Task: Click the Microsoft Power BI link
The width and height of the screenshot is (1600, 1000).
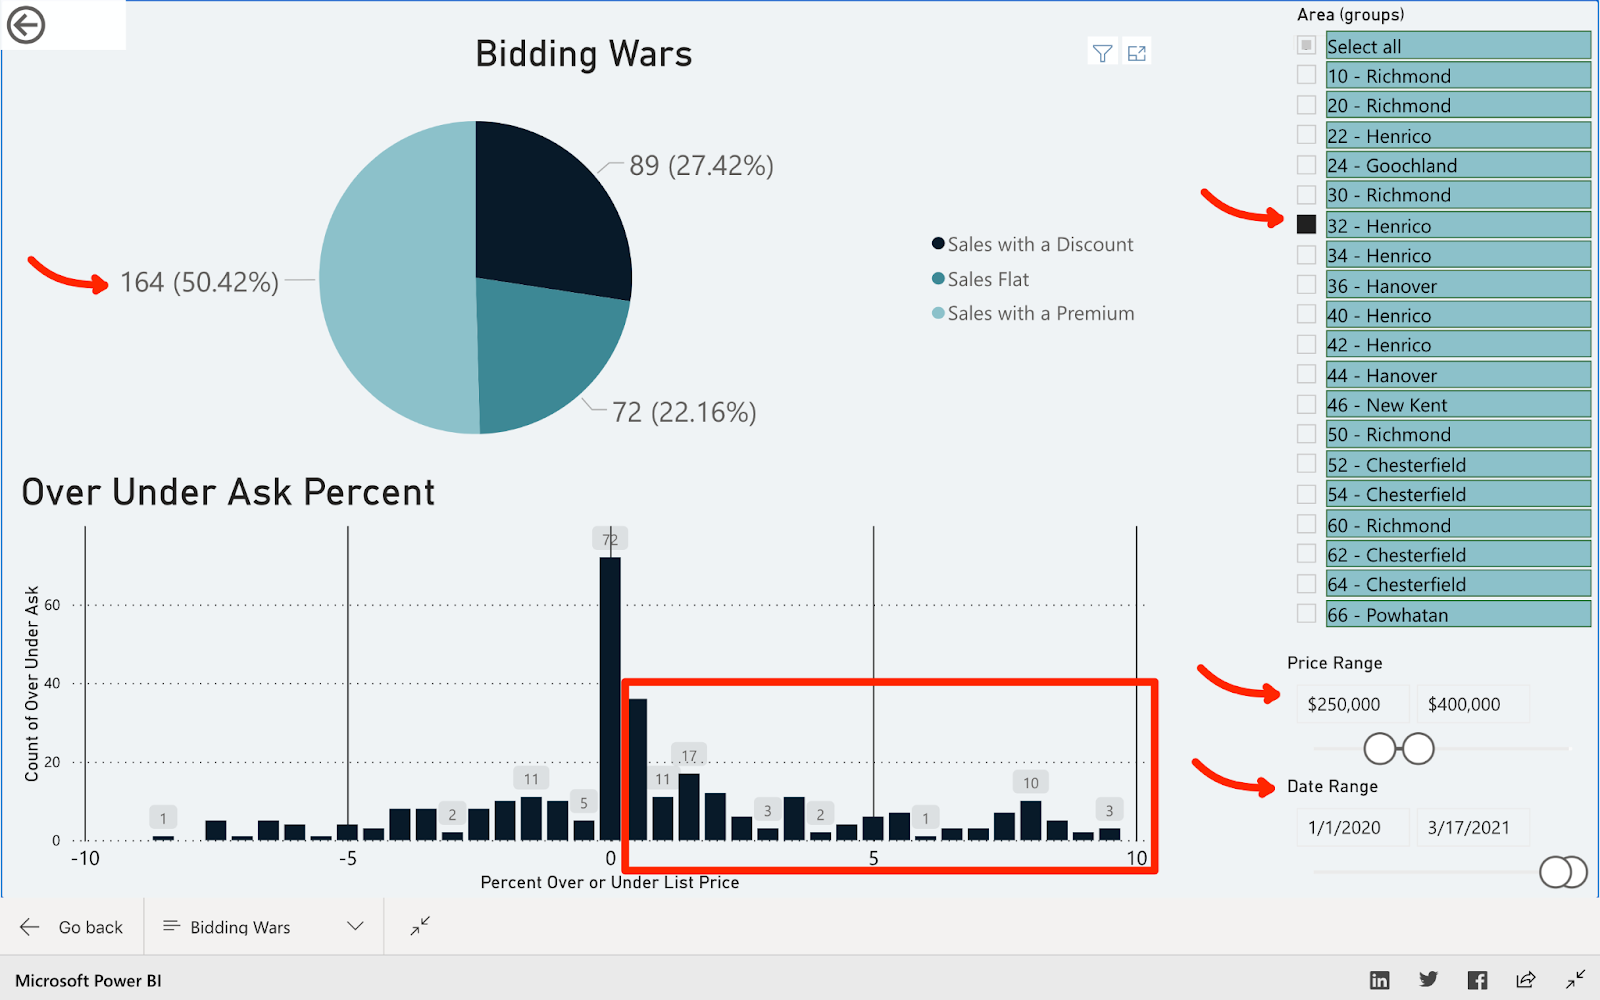Action: click(x=88, y=981)
